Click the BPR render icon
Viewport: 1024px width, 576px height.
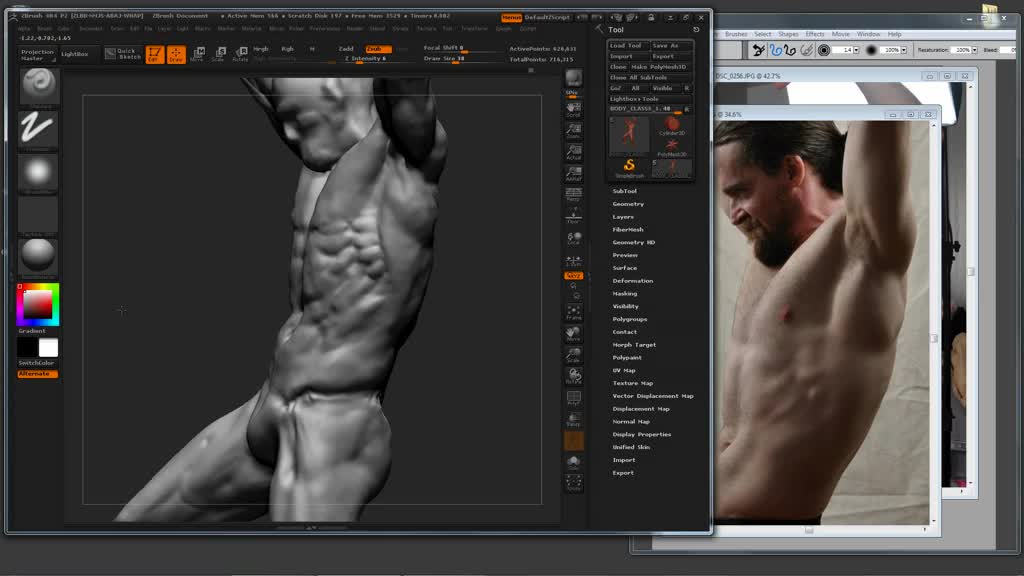click(x=573, y=81)
